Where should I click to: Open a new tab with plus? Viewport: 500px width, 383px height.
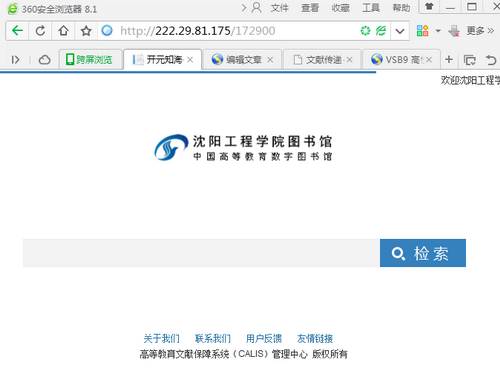[449, 59]
